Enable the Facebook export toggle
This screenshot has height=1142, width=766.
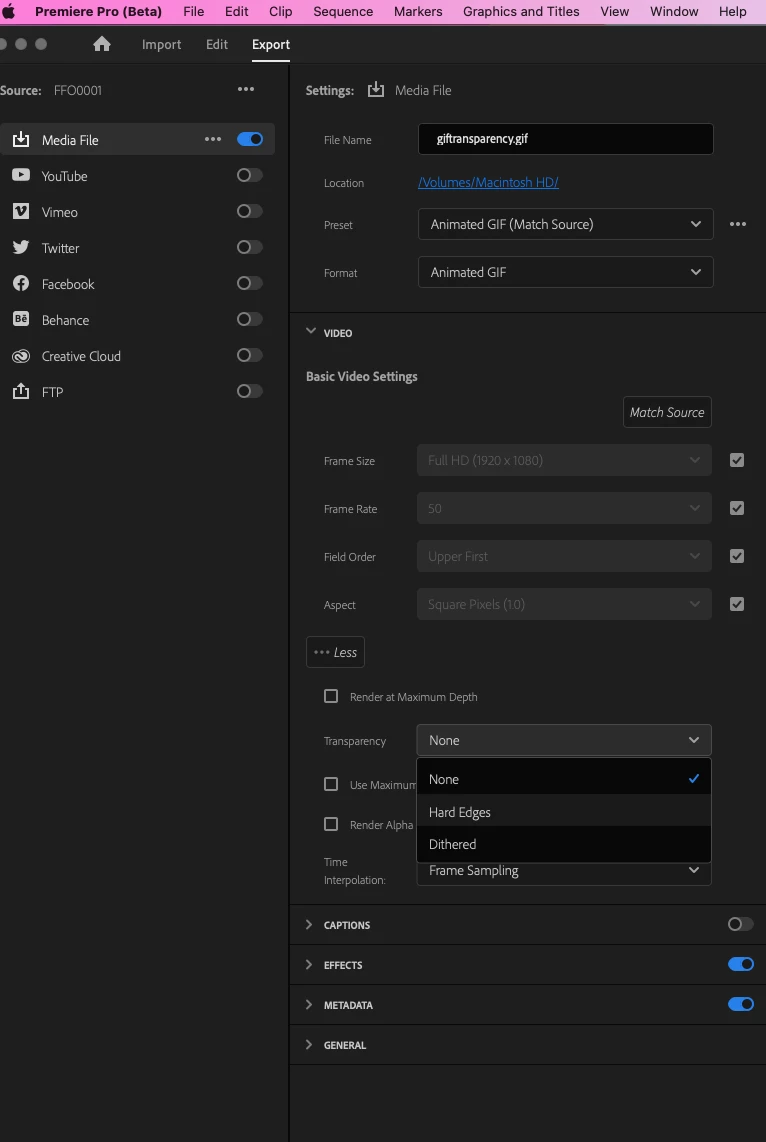click(x=250, y=283)
